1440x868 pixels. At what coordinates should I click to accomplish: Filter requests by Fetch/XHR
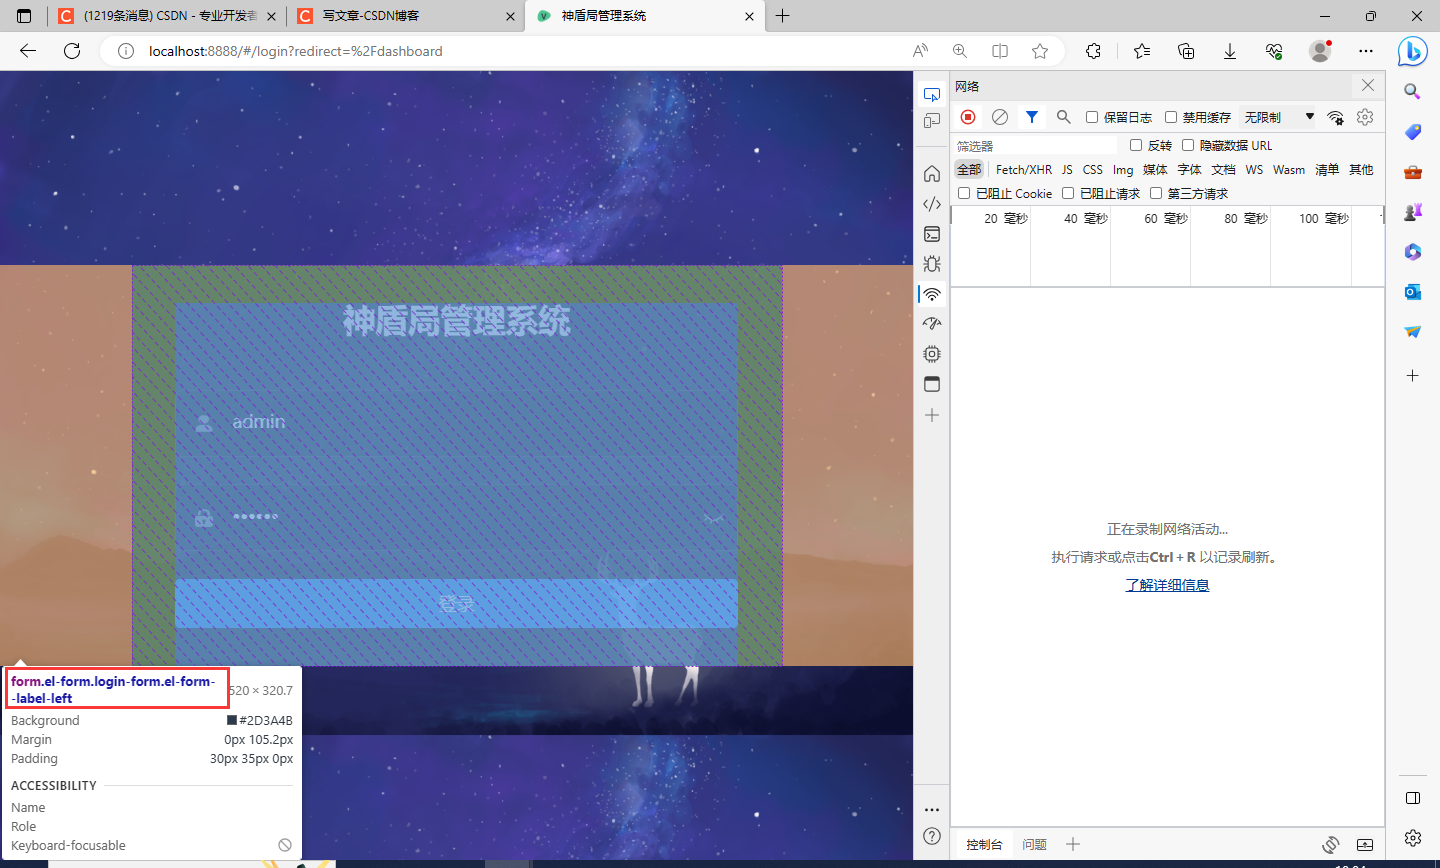point(1024,169)
